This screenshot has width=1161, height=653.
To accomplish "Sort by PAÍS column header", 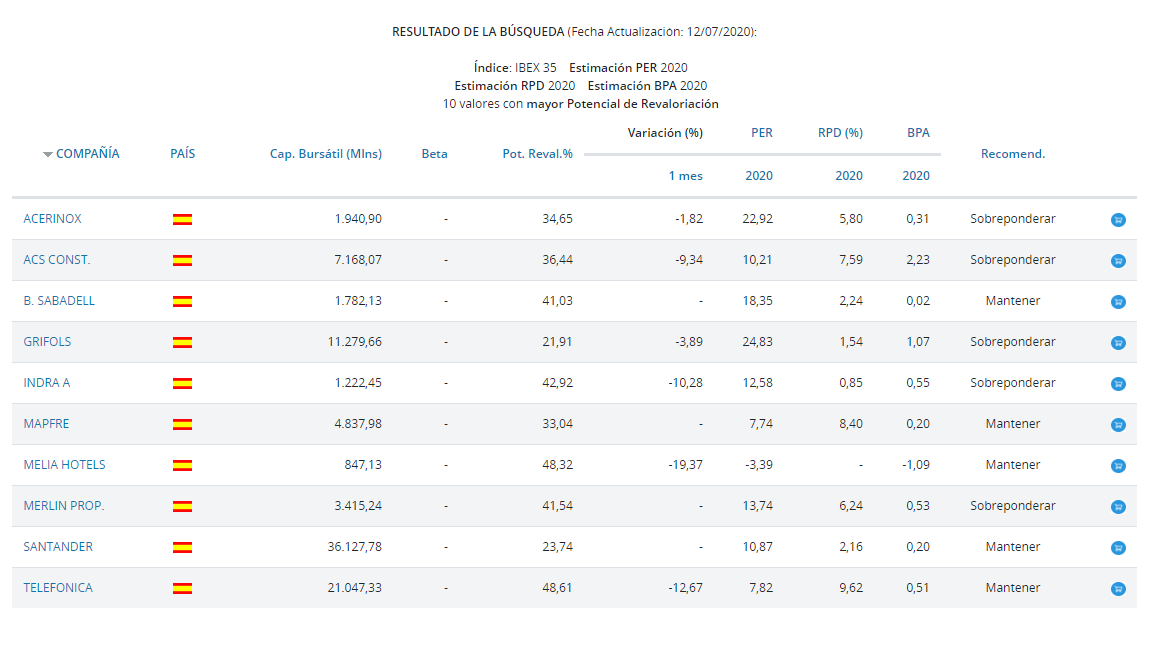I will (x=182, y=154).
